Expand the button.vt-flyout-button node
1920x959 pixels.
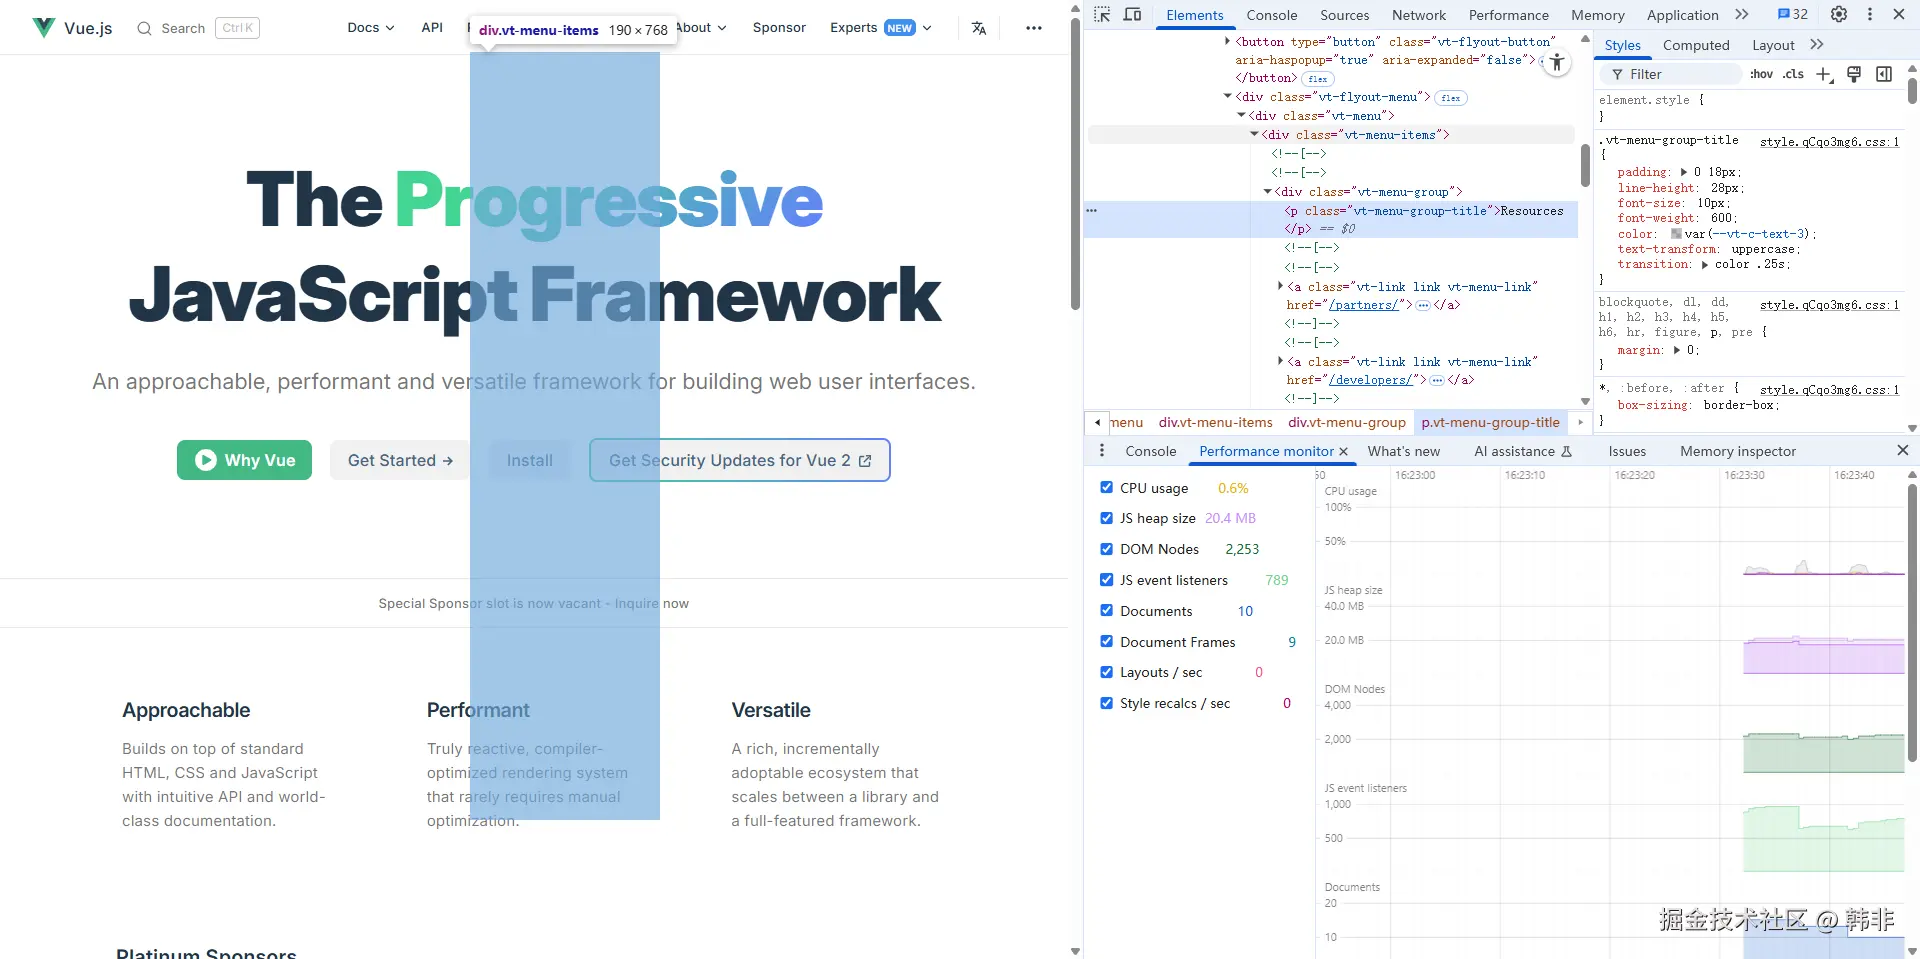(x=1228, y=42)
